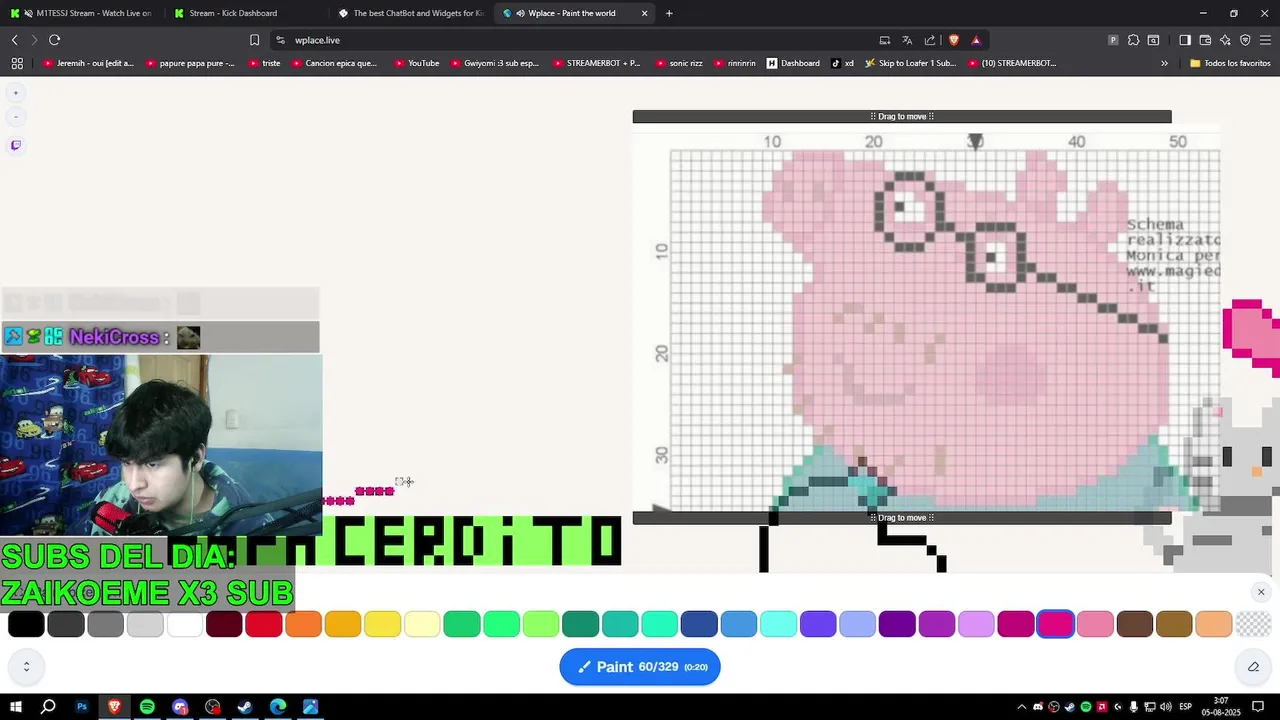Open Windows taskbar search
The height and width of the screenshot is (720, 1280).
click(x=48, y=707)
